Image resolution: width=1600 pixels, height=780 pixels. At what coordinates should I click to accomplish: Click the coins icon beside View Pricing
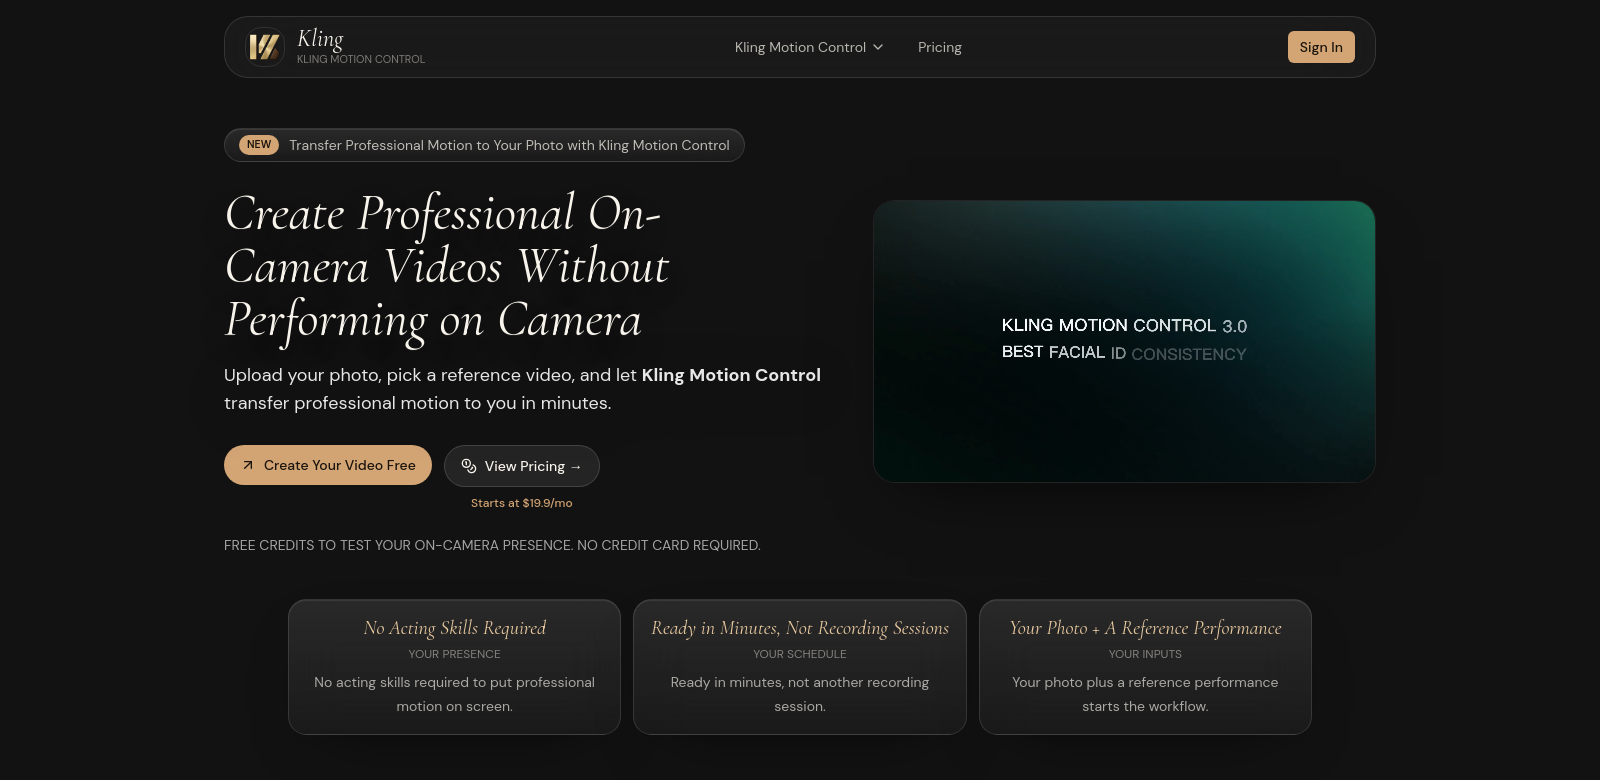(469, 466)
